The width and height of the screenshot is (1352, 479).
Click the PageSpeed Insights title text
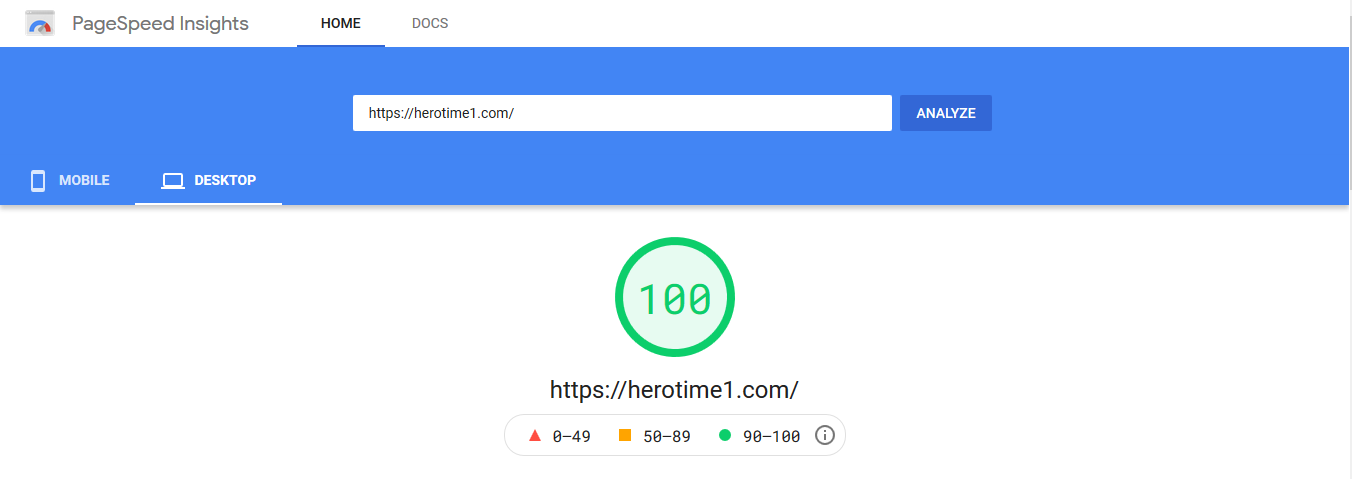[x=161, y=23]
